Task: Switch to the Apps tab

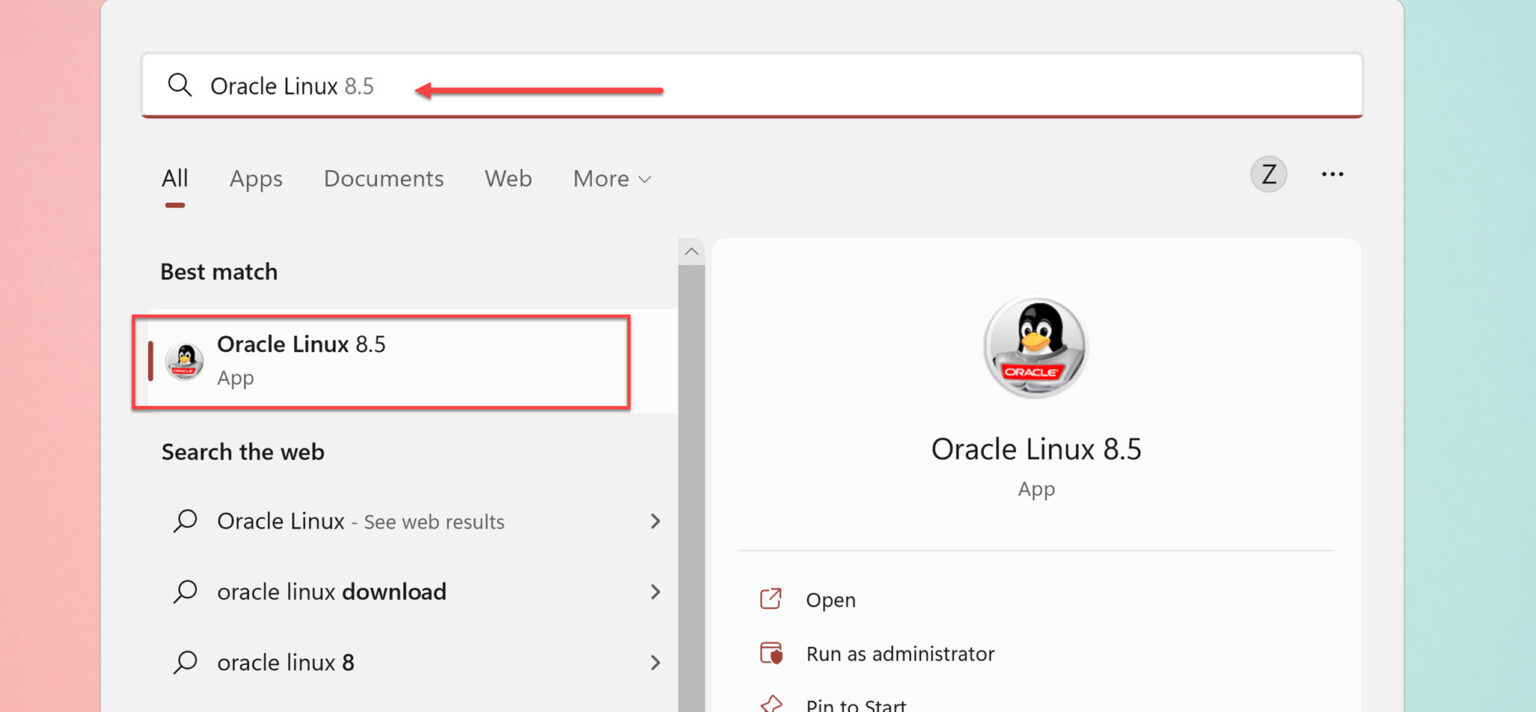Action: coord(255,178)
